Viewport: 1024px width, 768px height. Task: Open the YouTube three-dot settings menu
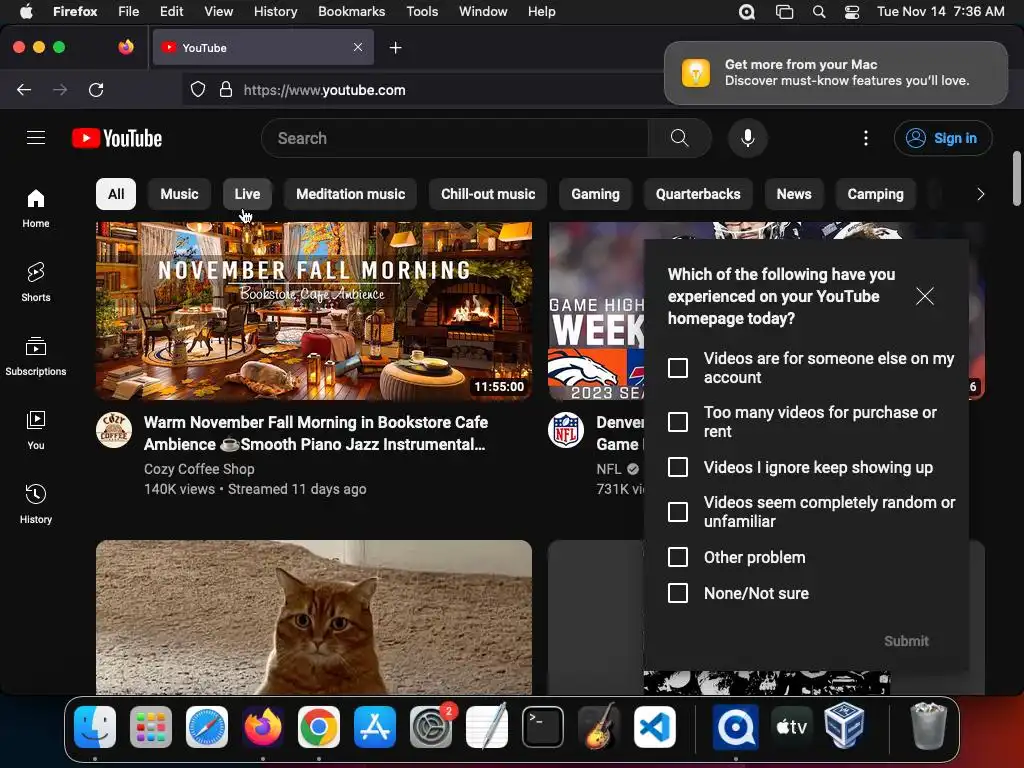tap(865, 138)
